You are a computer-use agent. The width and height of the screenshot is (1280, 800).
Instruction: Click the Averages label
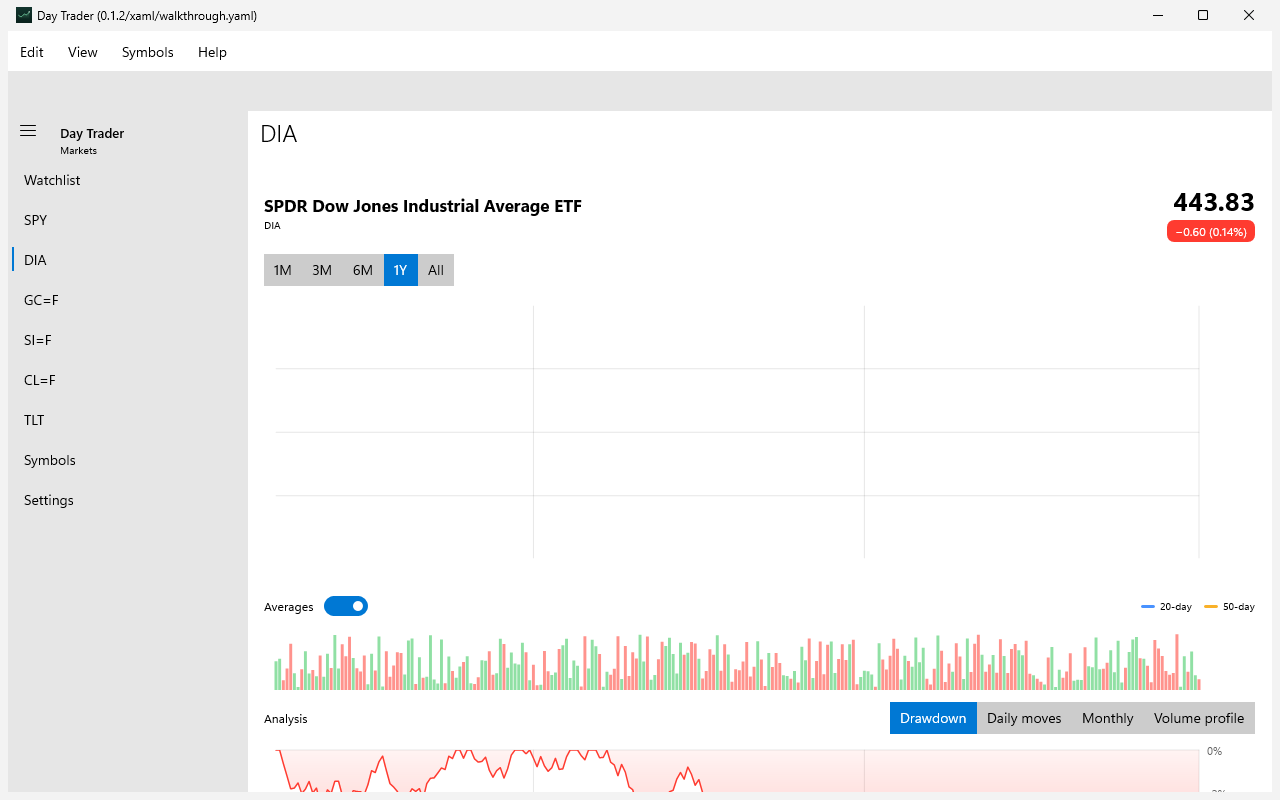tap(289, 607)
